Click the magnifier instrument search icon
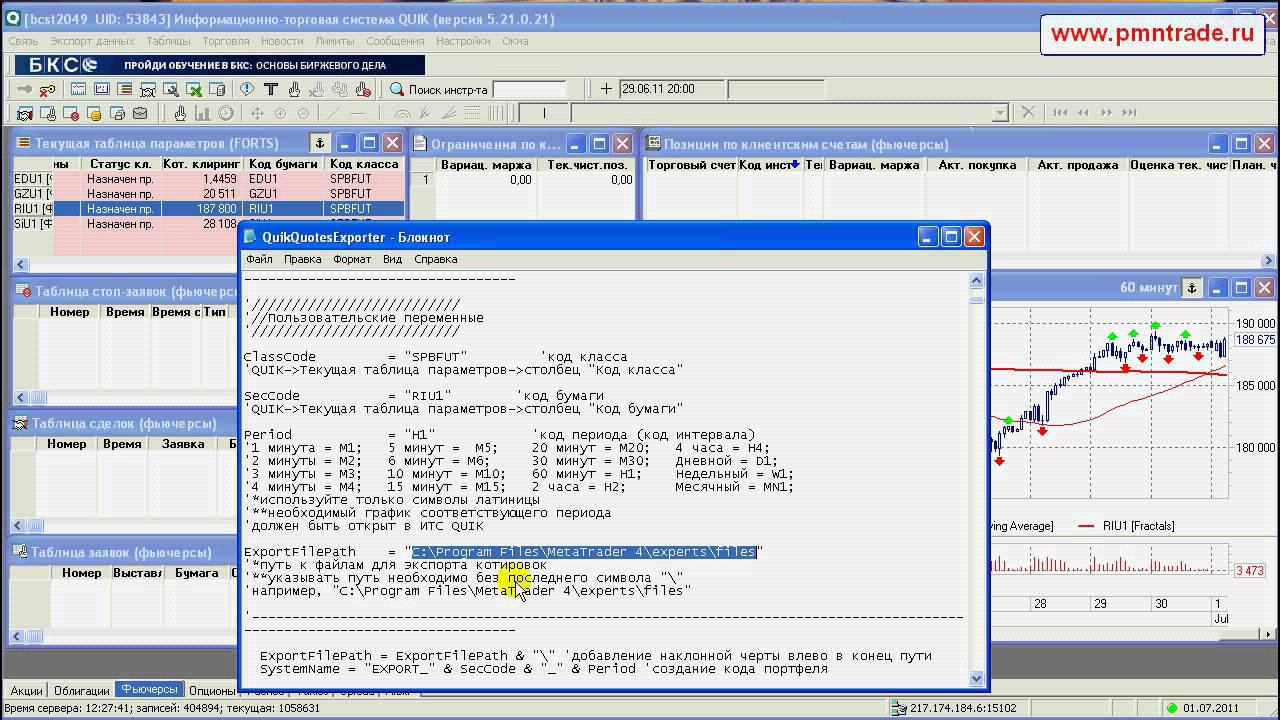 (x=396, y=89)
